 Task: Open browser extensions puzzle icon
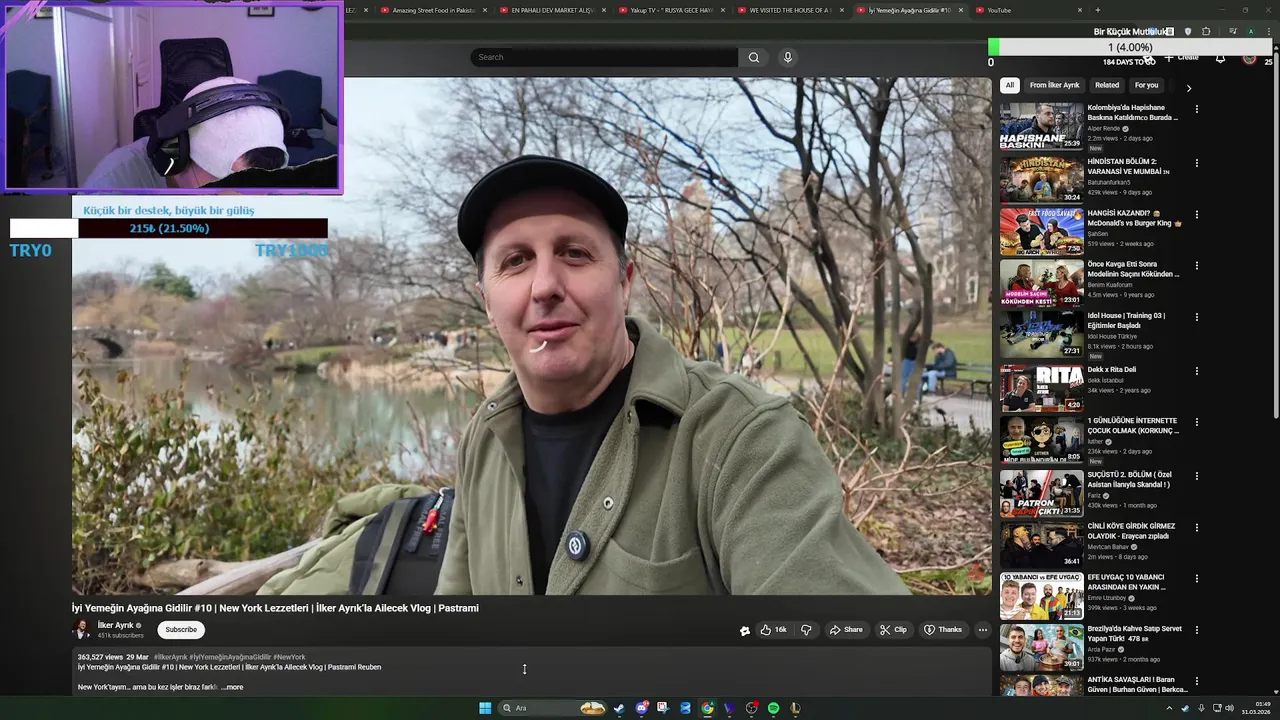point(1206,32)
